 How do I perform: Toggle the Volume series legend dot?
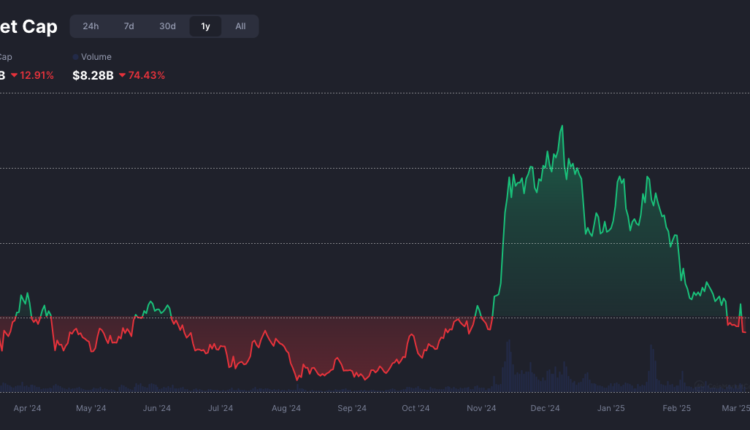76,58
